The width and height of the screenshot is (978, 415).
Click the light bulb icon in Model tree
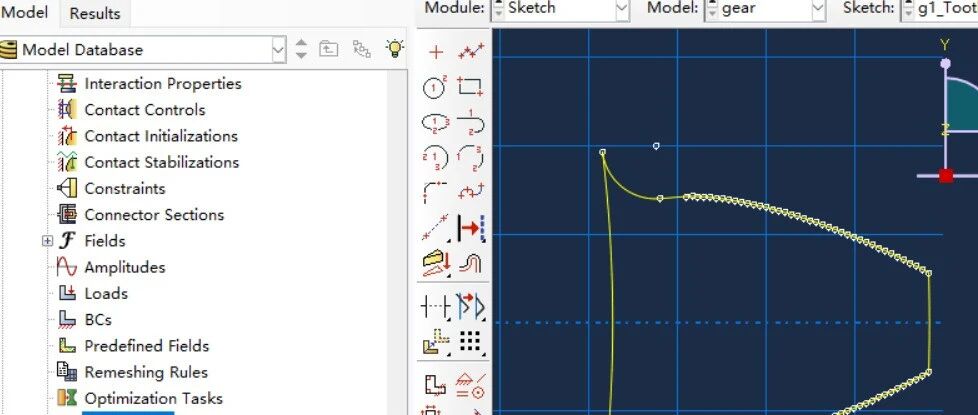[x=395, y=49]
